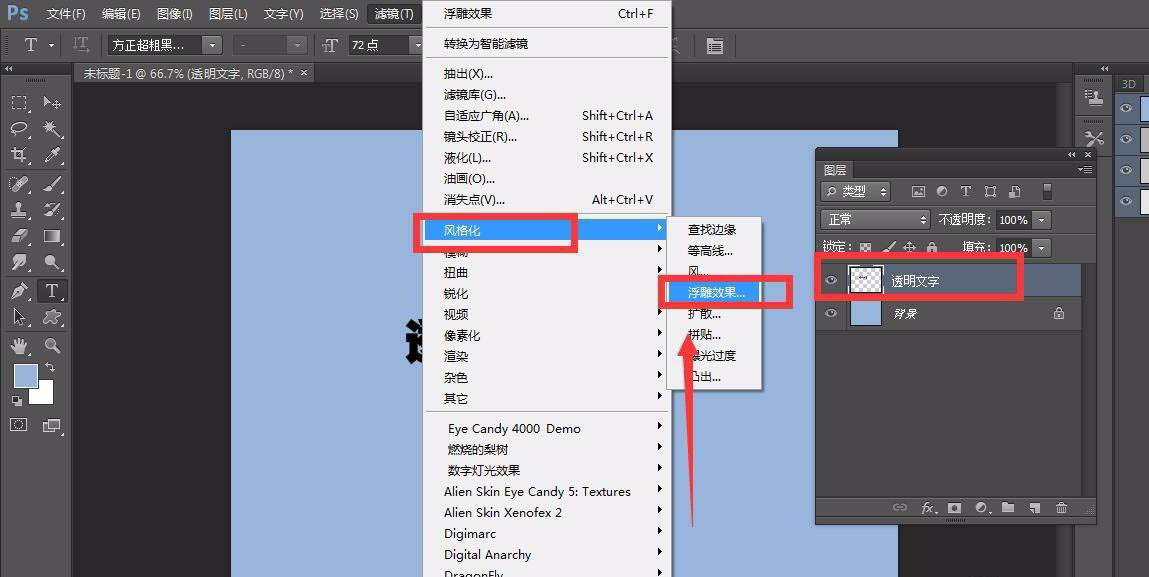Swap foreground and background colors
1149x577 pixels.
(x=50, y=367)
